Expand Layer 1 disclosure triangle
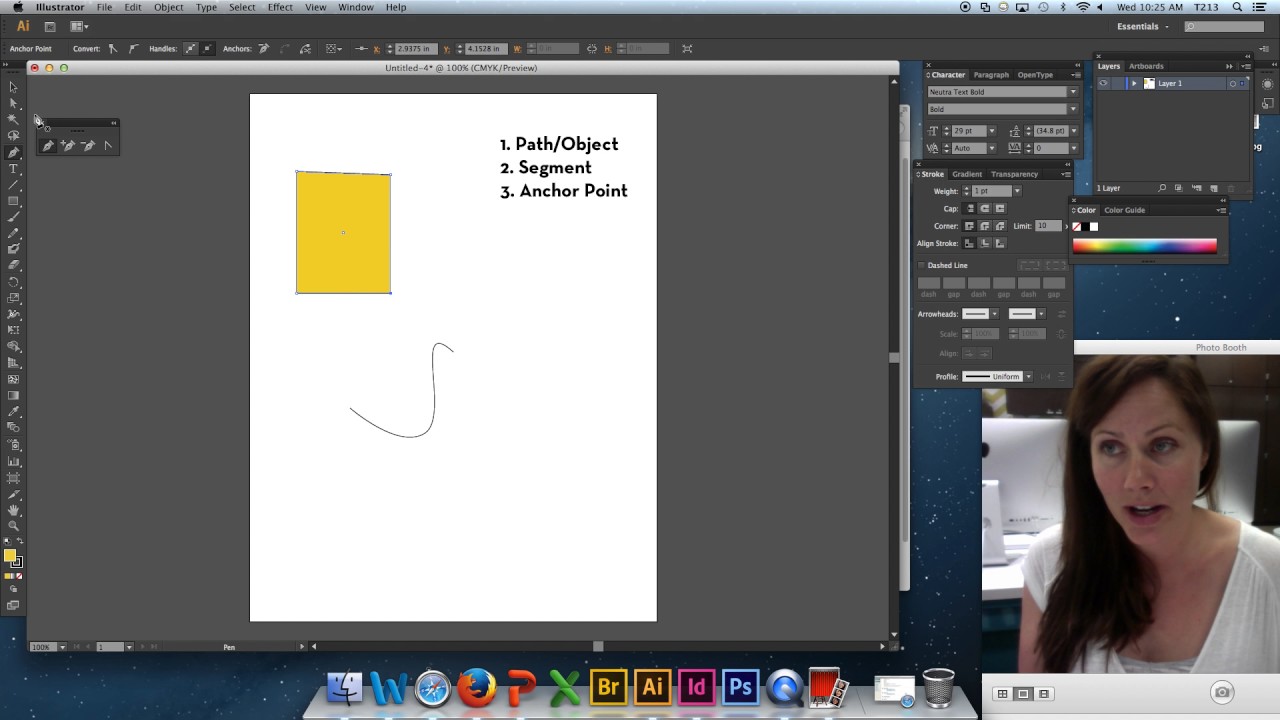This screenshot has width=1280, height=720. [x=1133, y=84]
